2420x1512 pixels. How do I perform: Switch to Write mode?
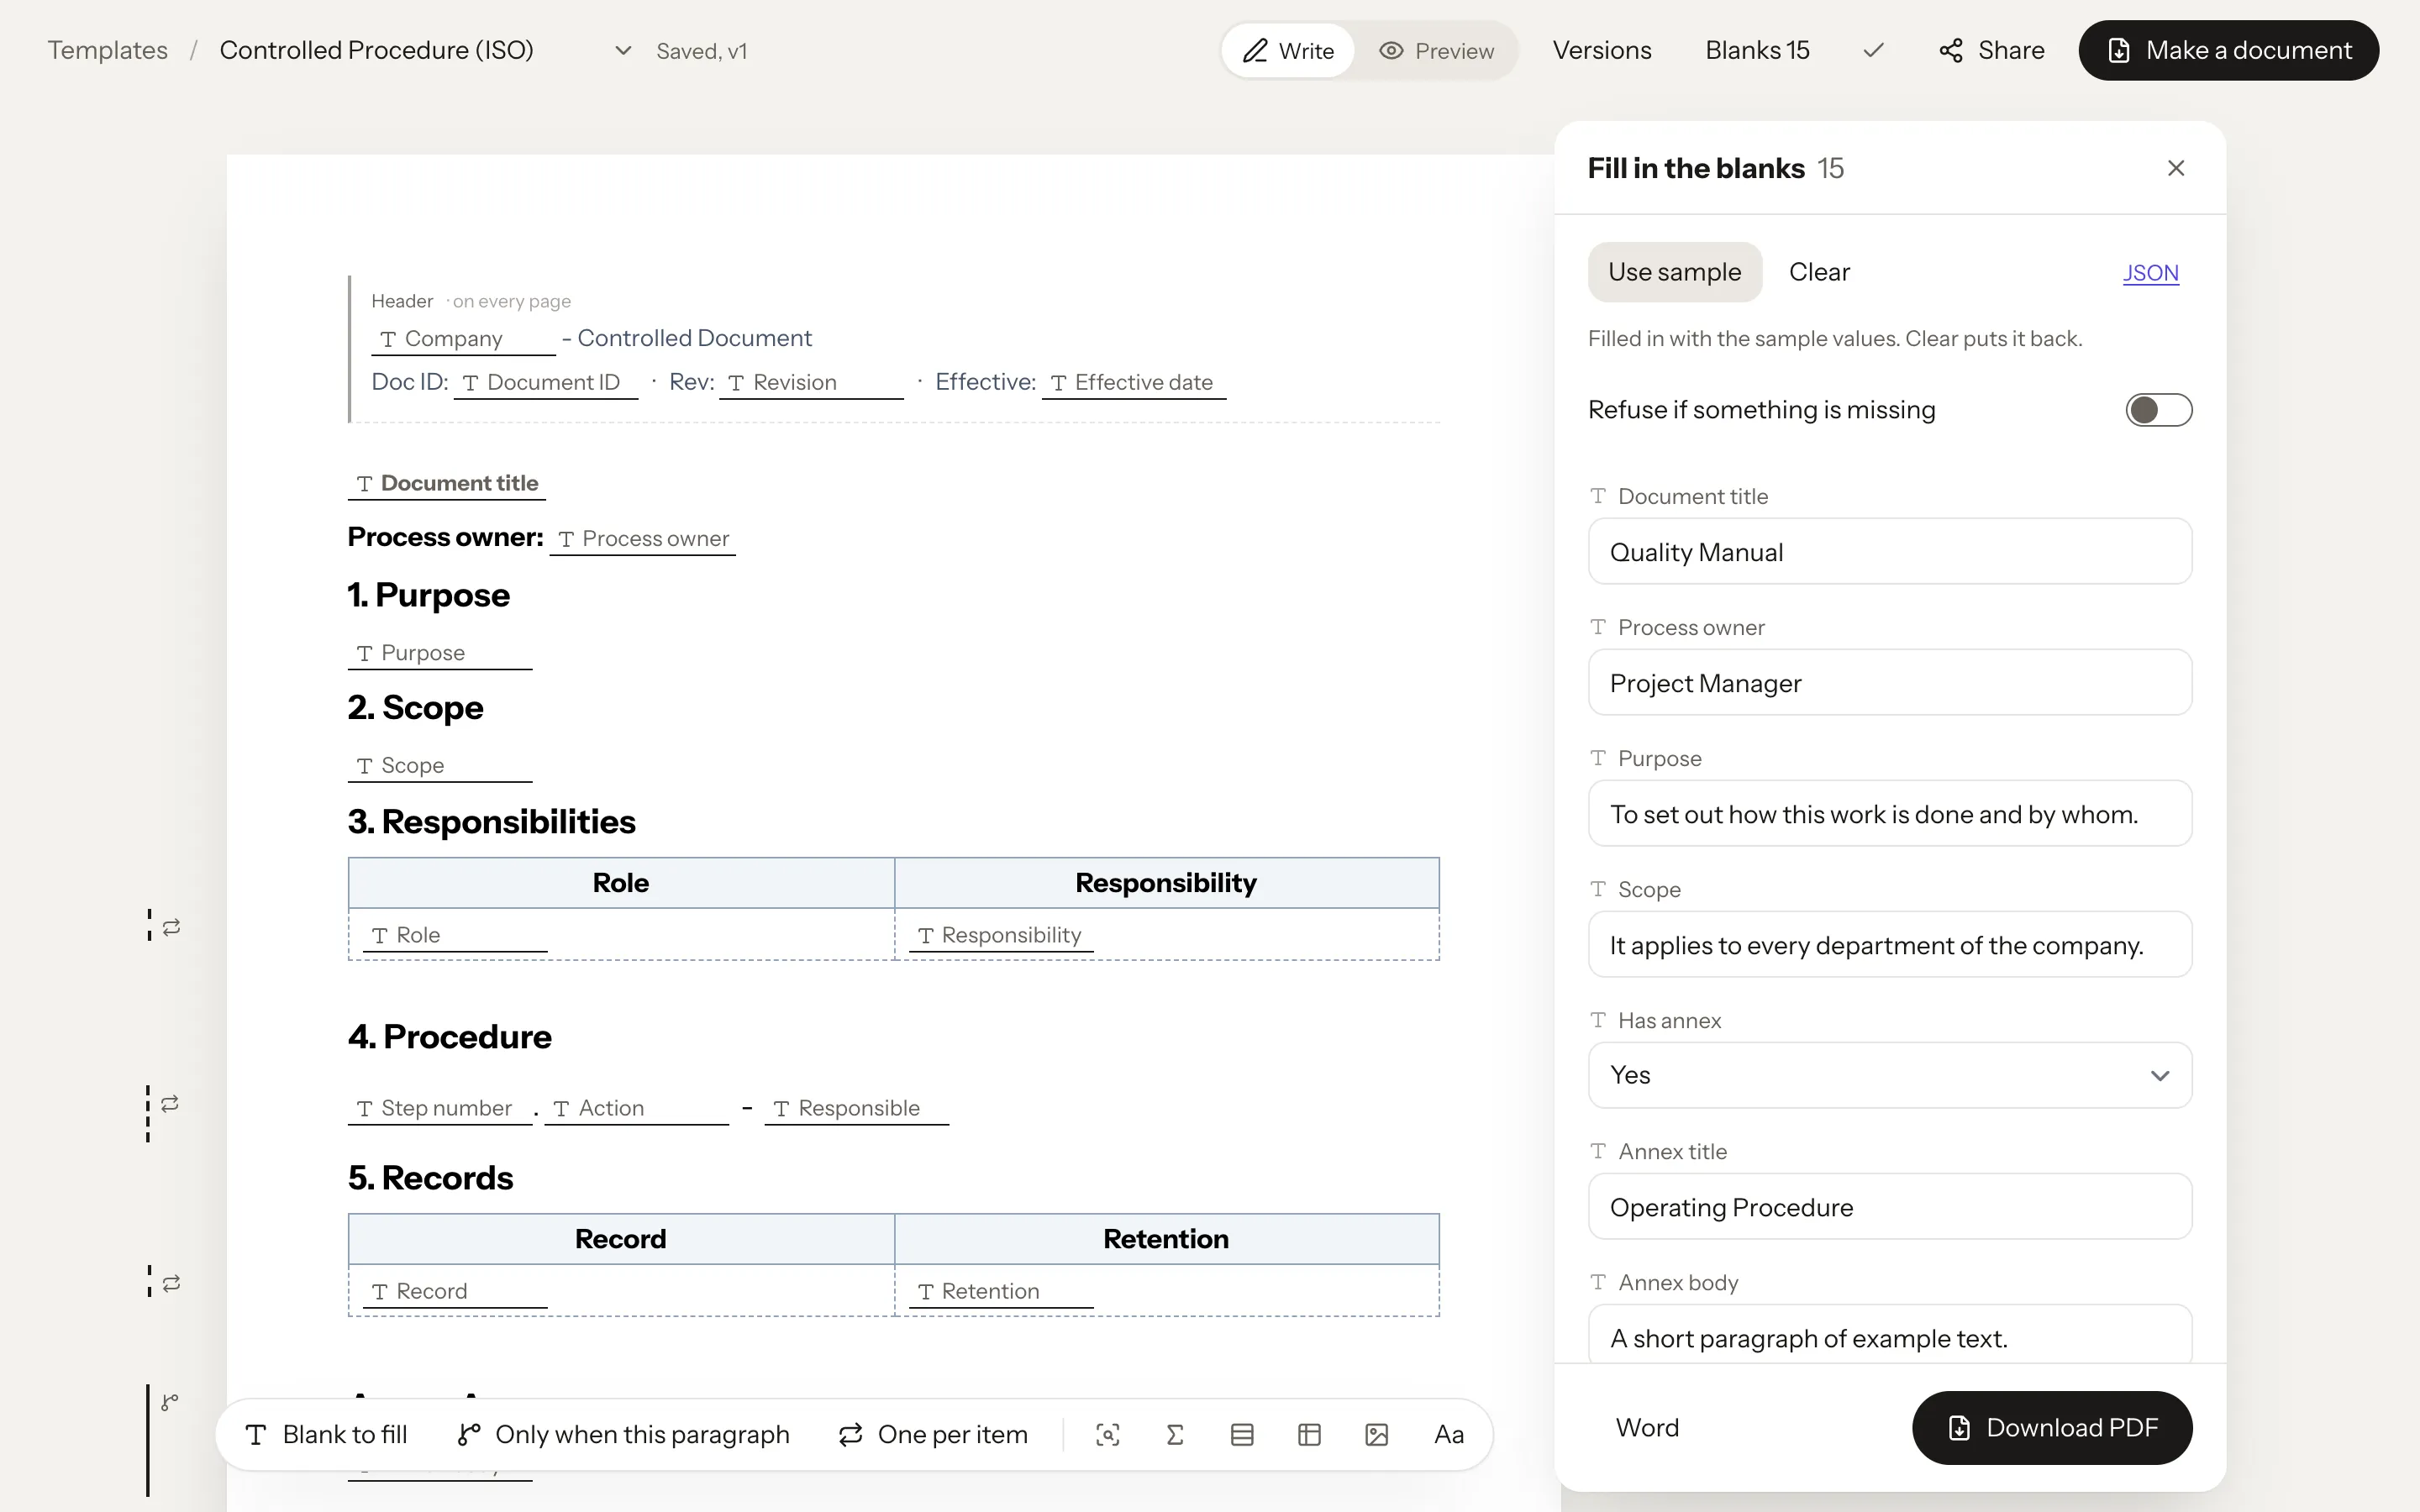tap(1288, 51)
